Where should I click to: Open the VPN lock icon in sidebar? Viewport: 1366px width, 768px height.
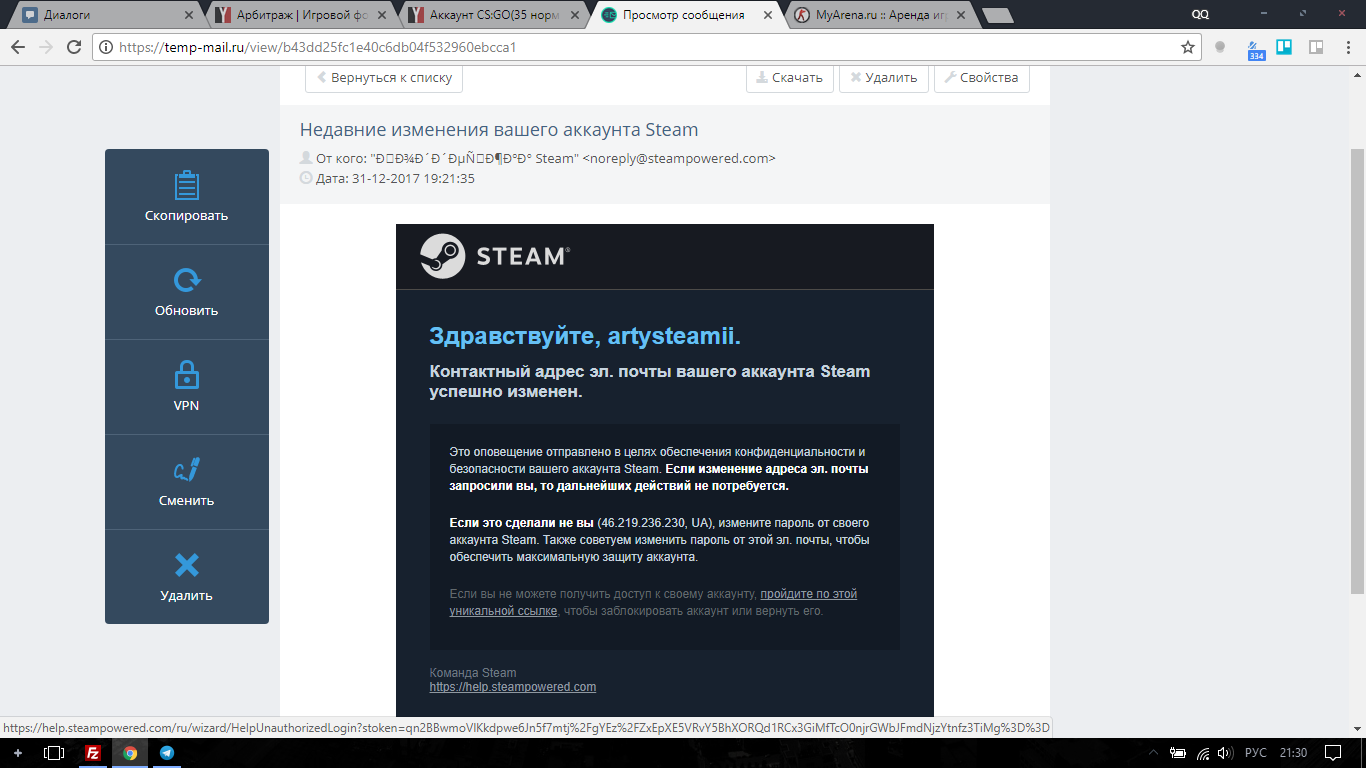tap(186, 375)
